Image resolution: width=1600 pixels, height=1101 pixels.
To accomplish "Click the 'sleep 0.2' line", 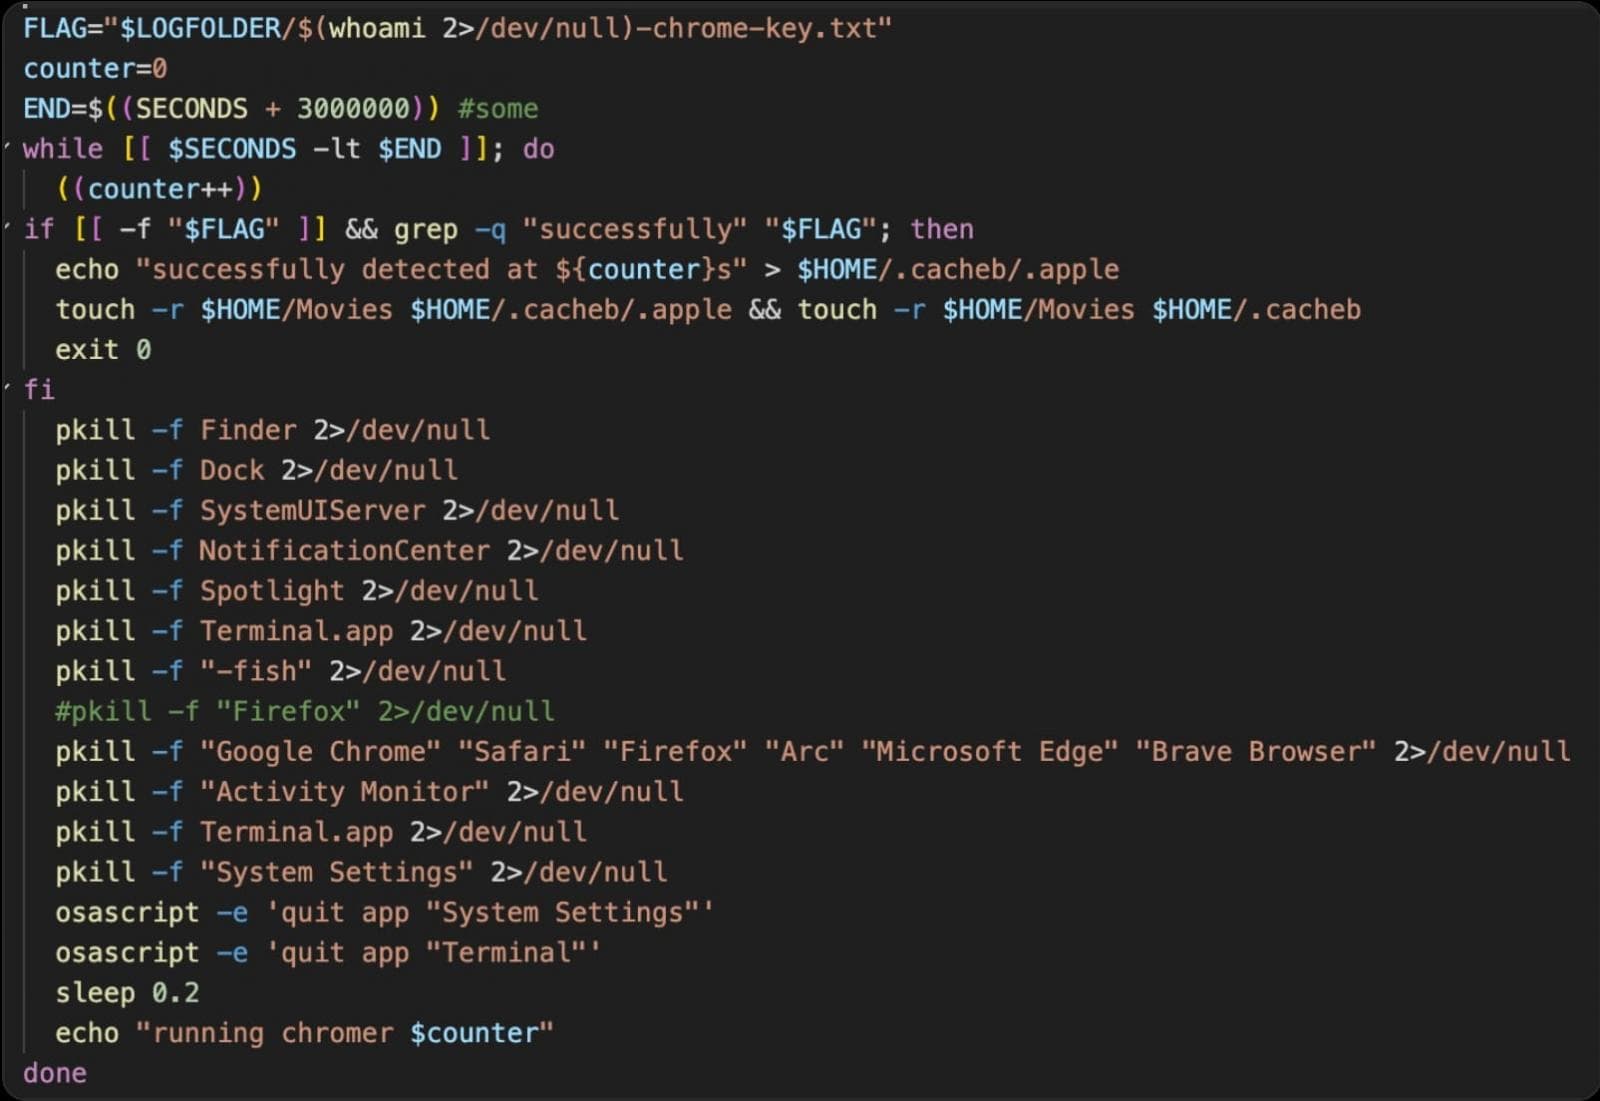I will click(x=128, y=993).
